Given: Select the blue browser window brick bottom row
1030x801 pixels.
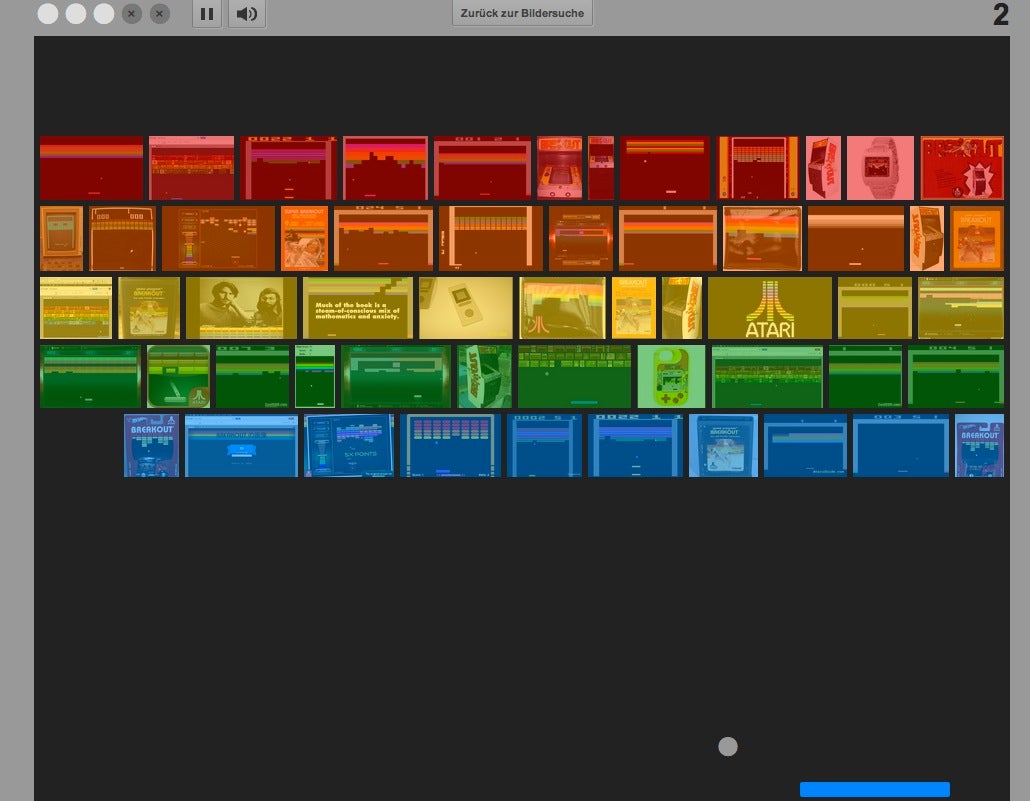Looking at the screenshot, I should tap(240, 445).
